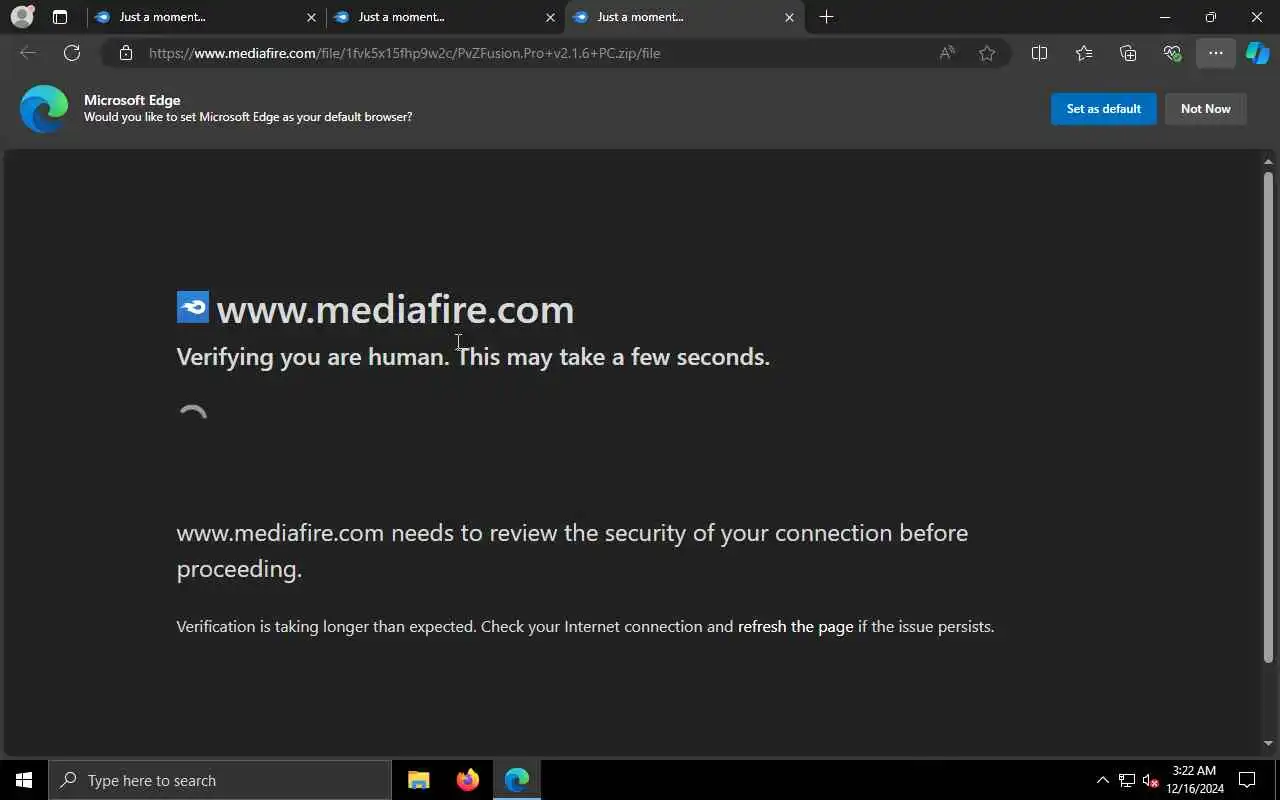The height and width of the screenshot is (800, 1280).
Task: Show hidden system tray icons
Action: point(1103,780)
